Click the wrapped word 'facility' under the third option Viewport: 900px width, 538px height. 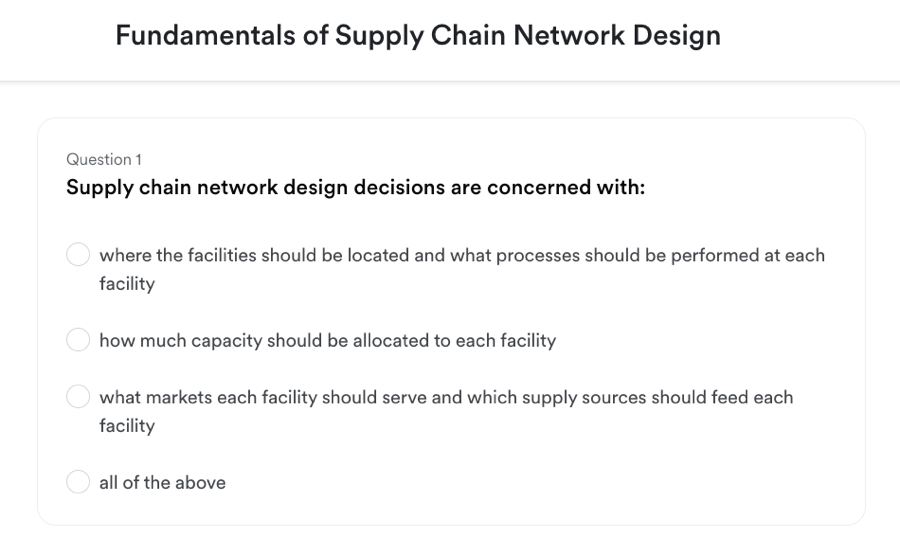click(127, 426)
